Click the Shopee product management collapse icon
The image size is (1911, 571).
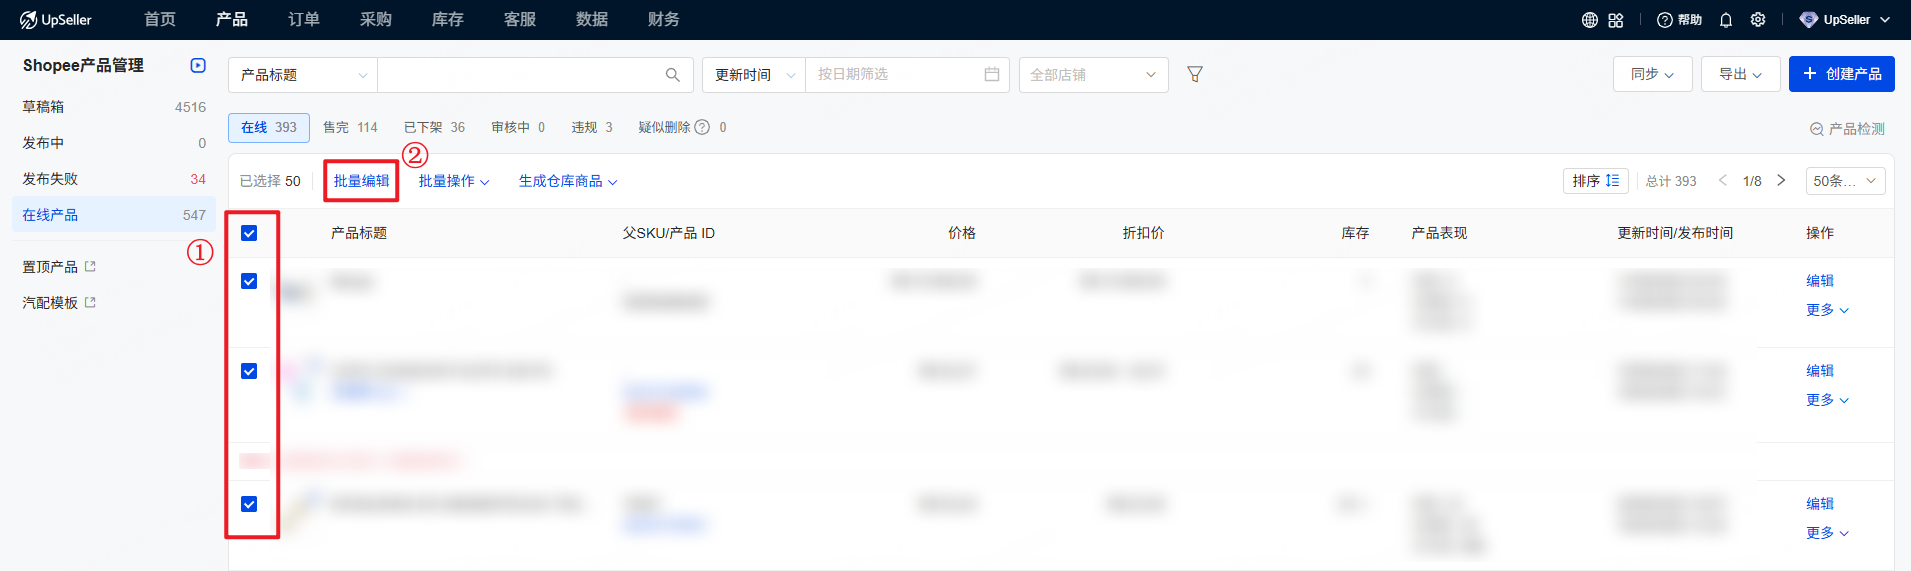click(x=198, y=65)
